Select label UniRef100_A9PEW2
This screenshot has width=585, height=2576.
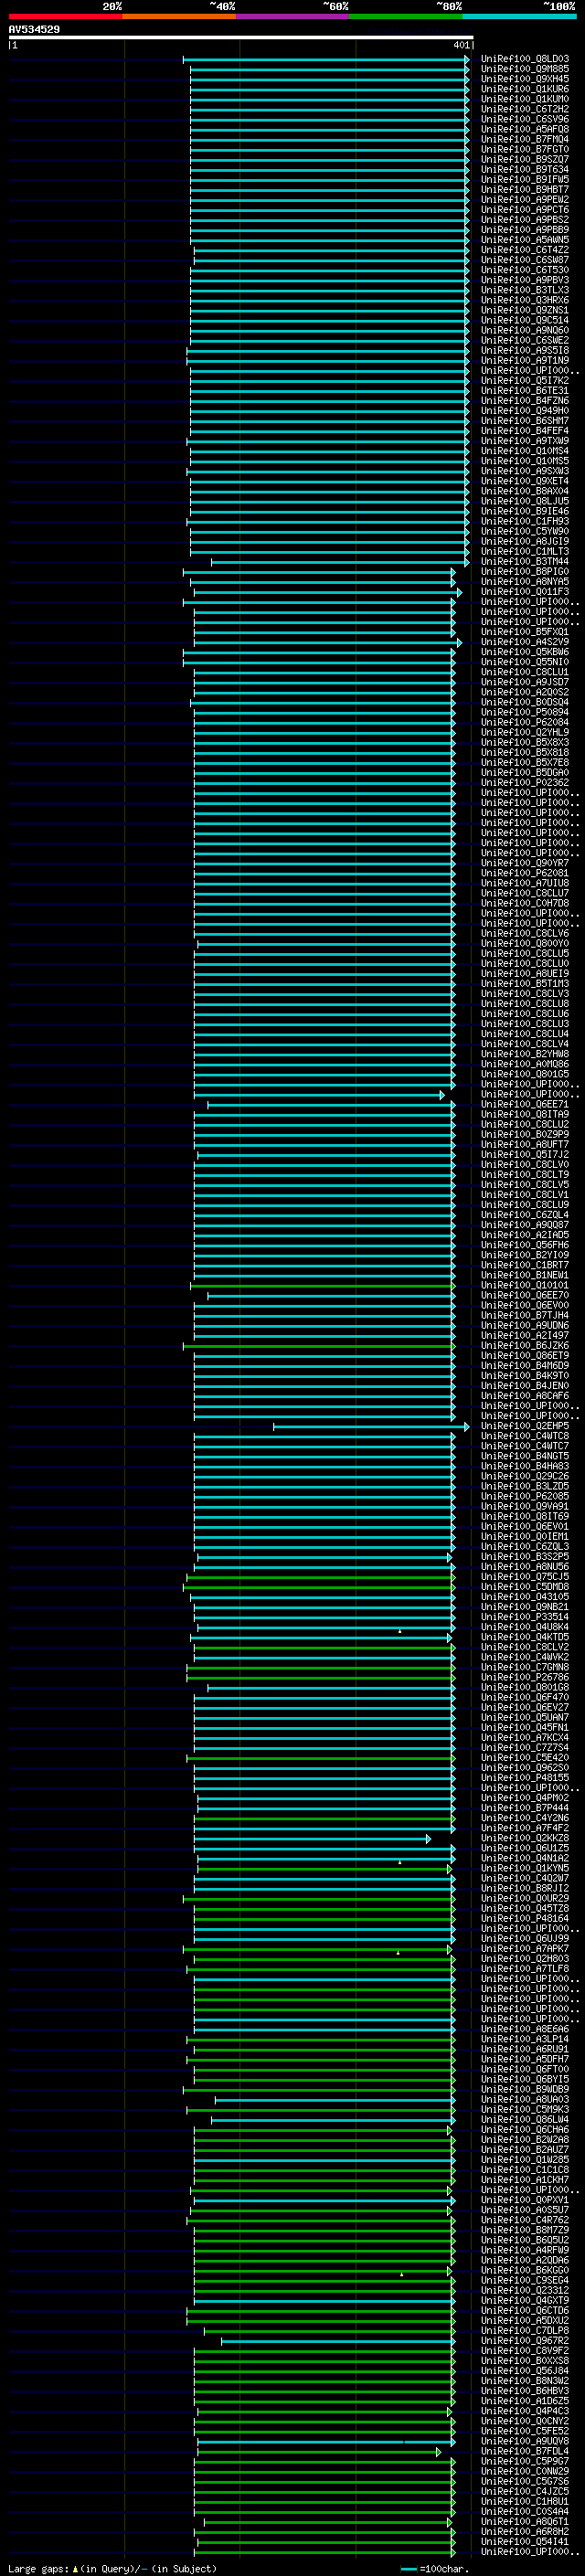coord(525,200)
